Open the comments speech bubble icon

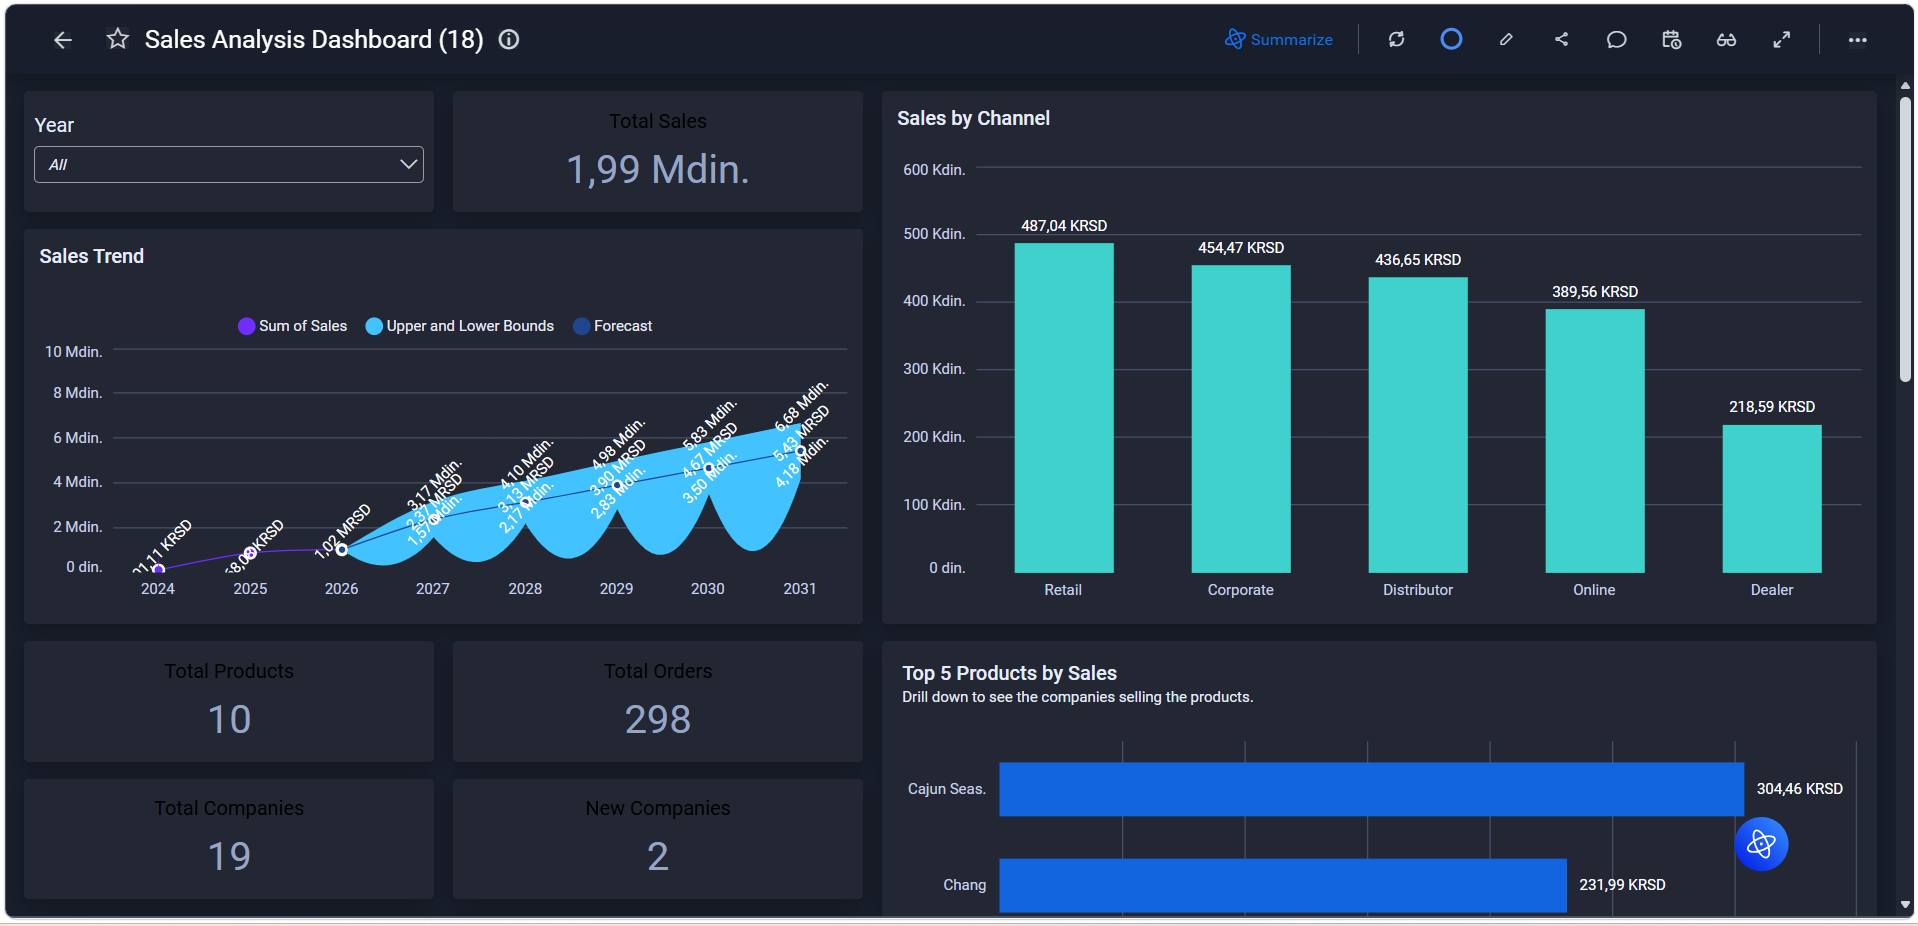point(1616,39)
